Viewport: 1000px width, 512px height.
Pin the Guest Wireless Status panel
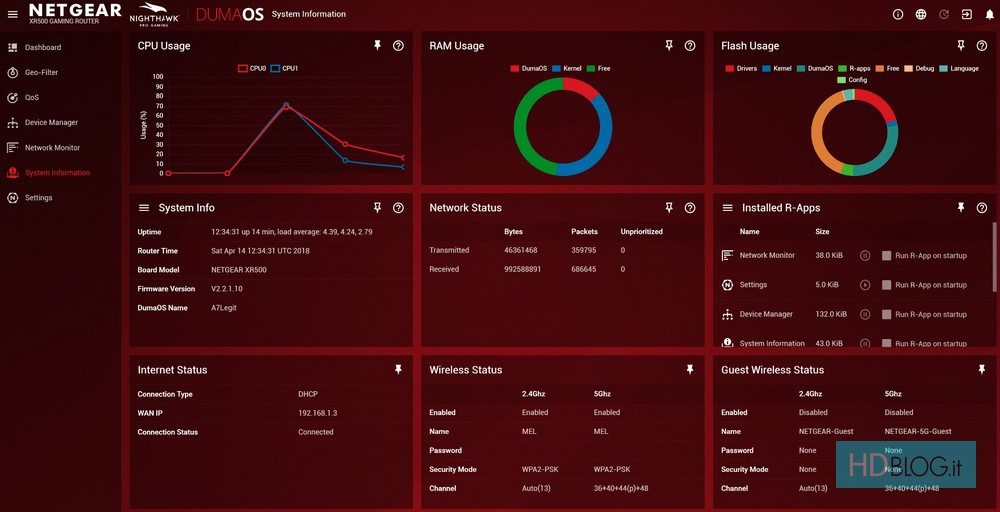tap(982, 369)
